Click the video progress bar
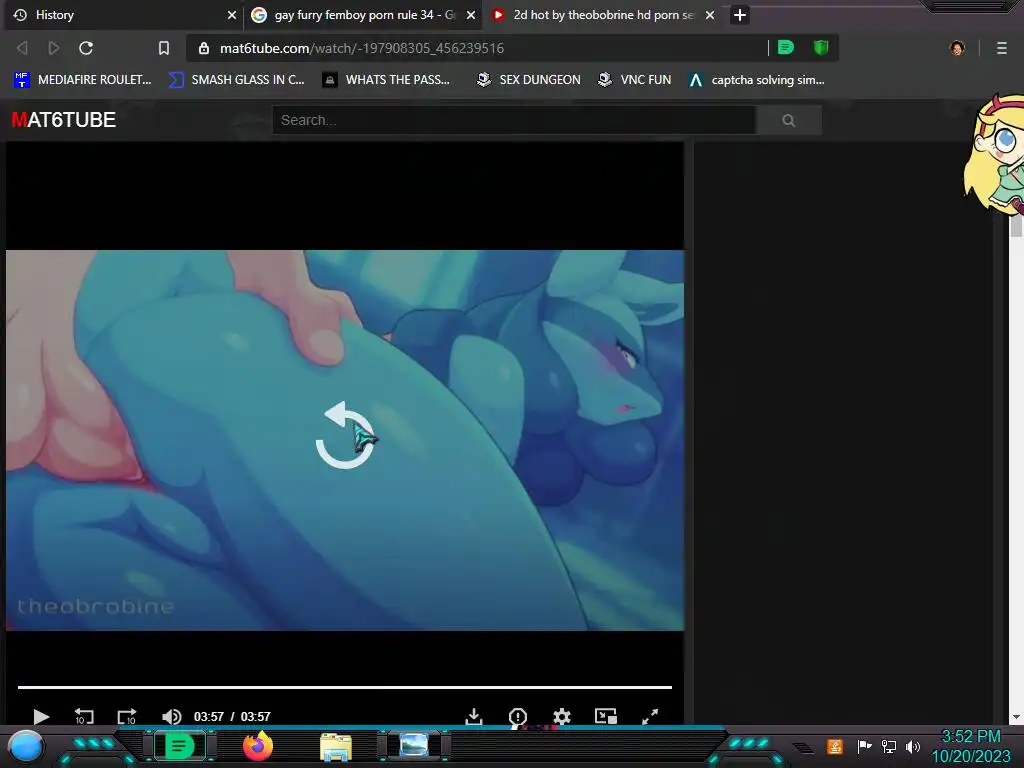The image size is (1024, 768). (x=345, y=687)
